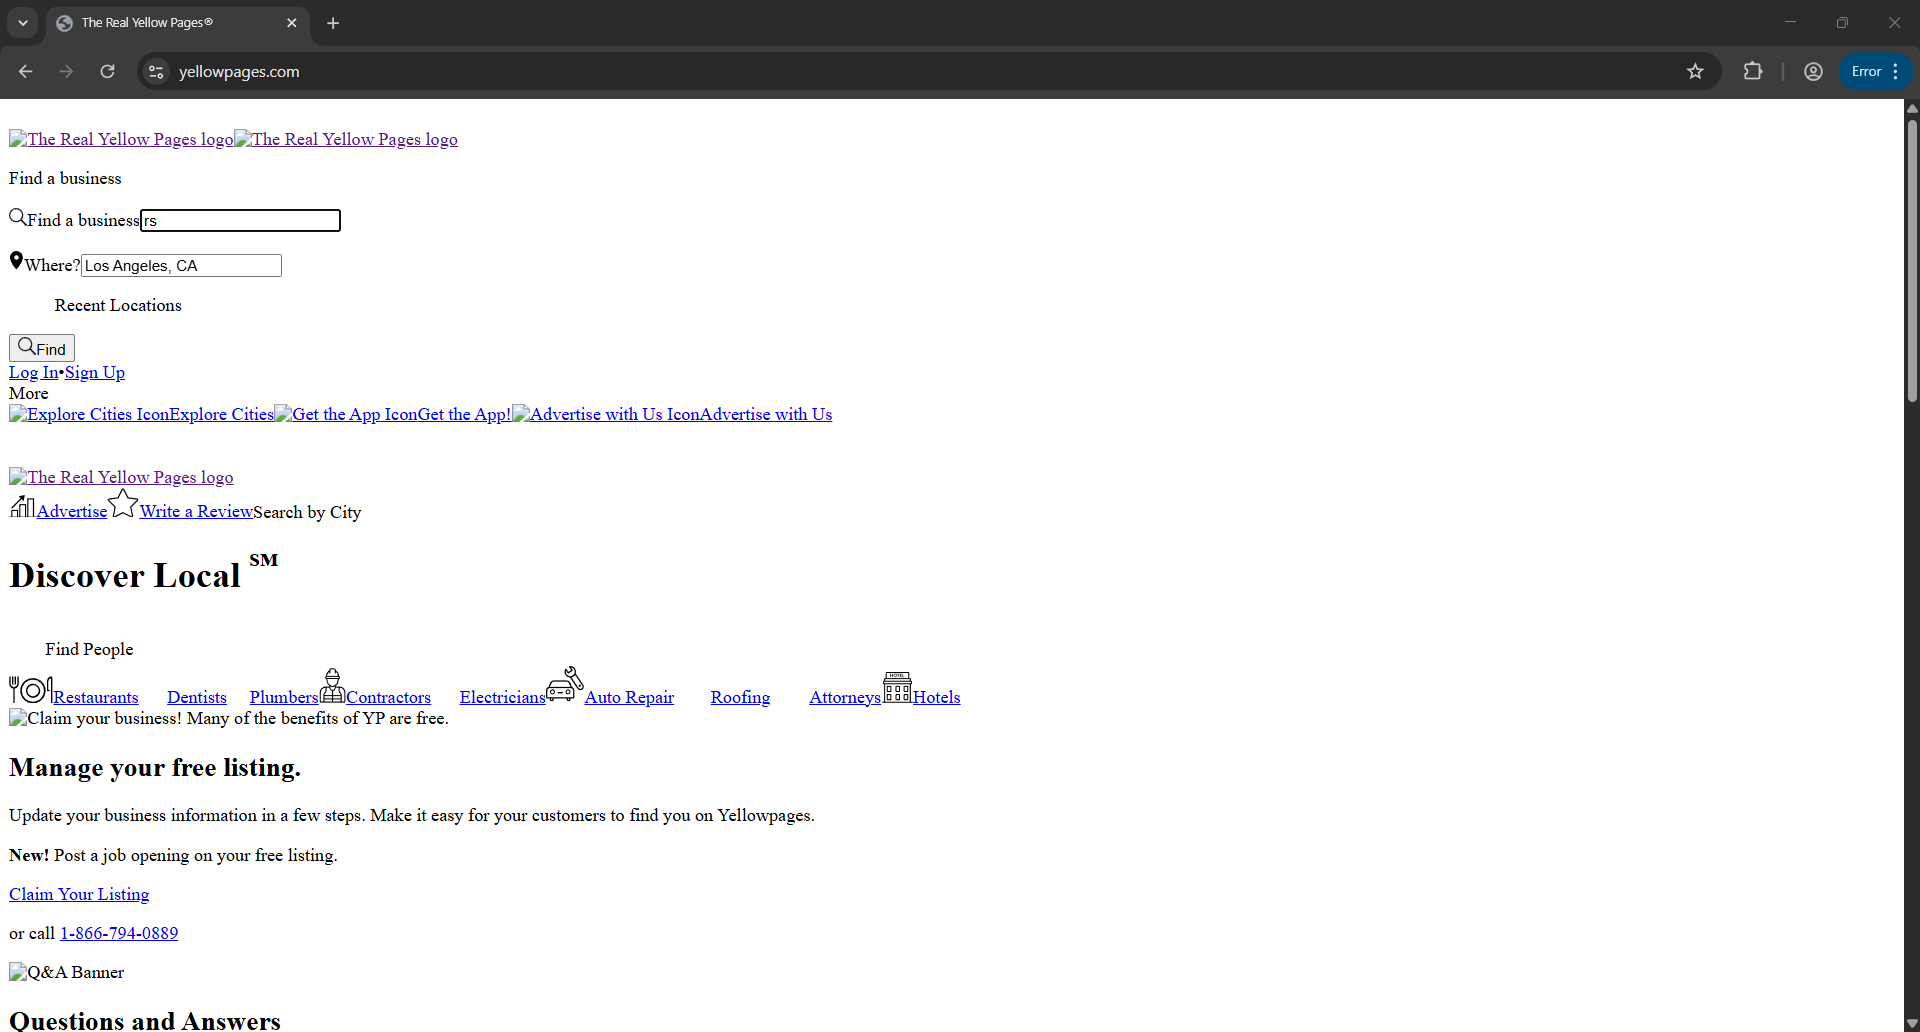Expand the tab search chevron

22,22
